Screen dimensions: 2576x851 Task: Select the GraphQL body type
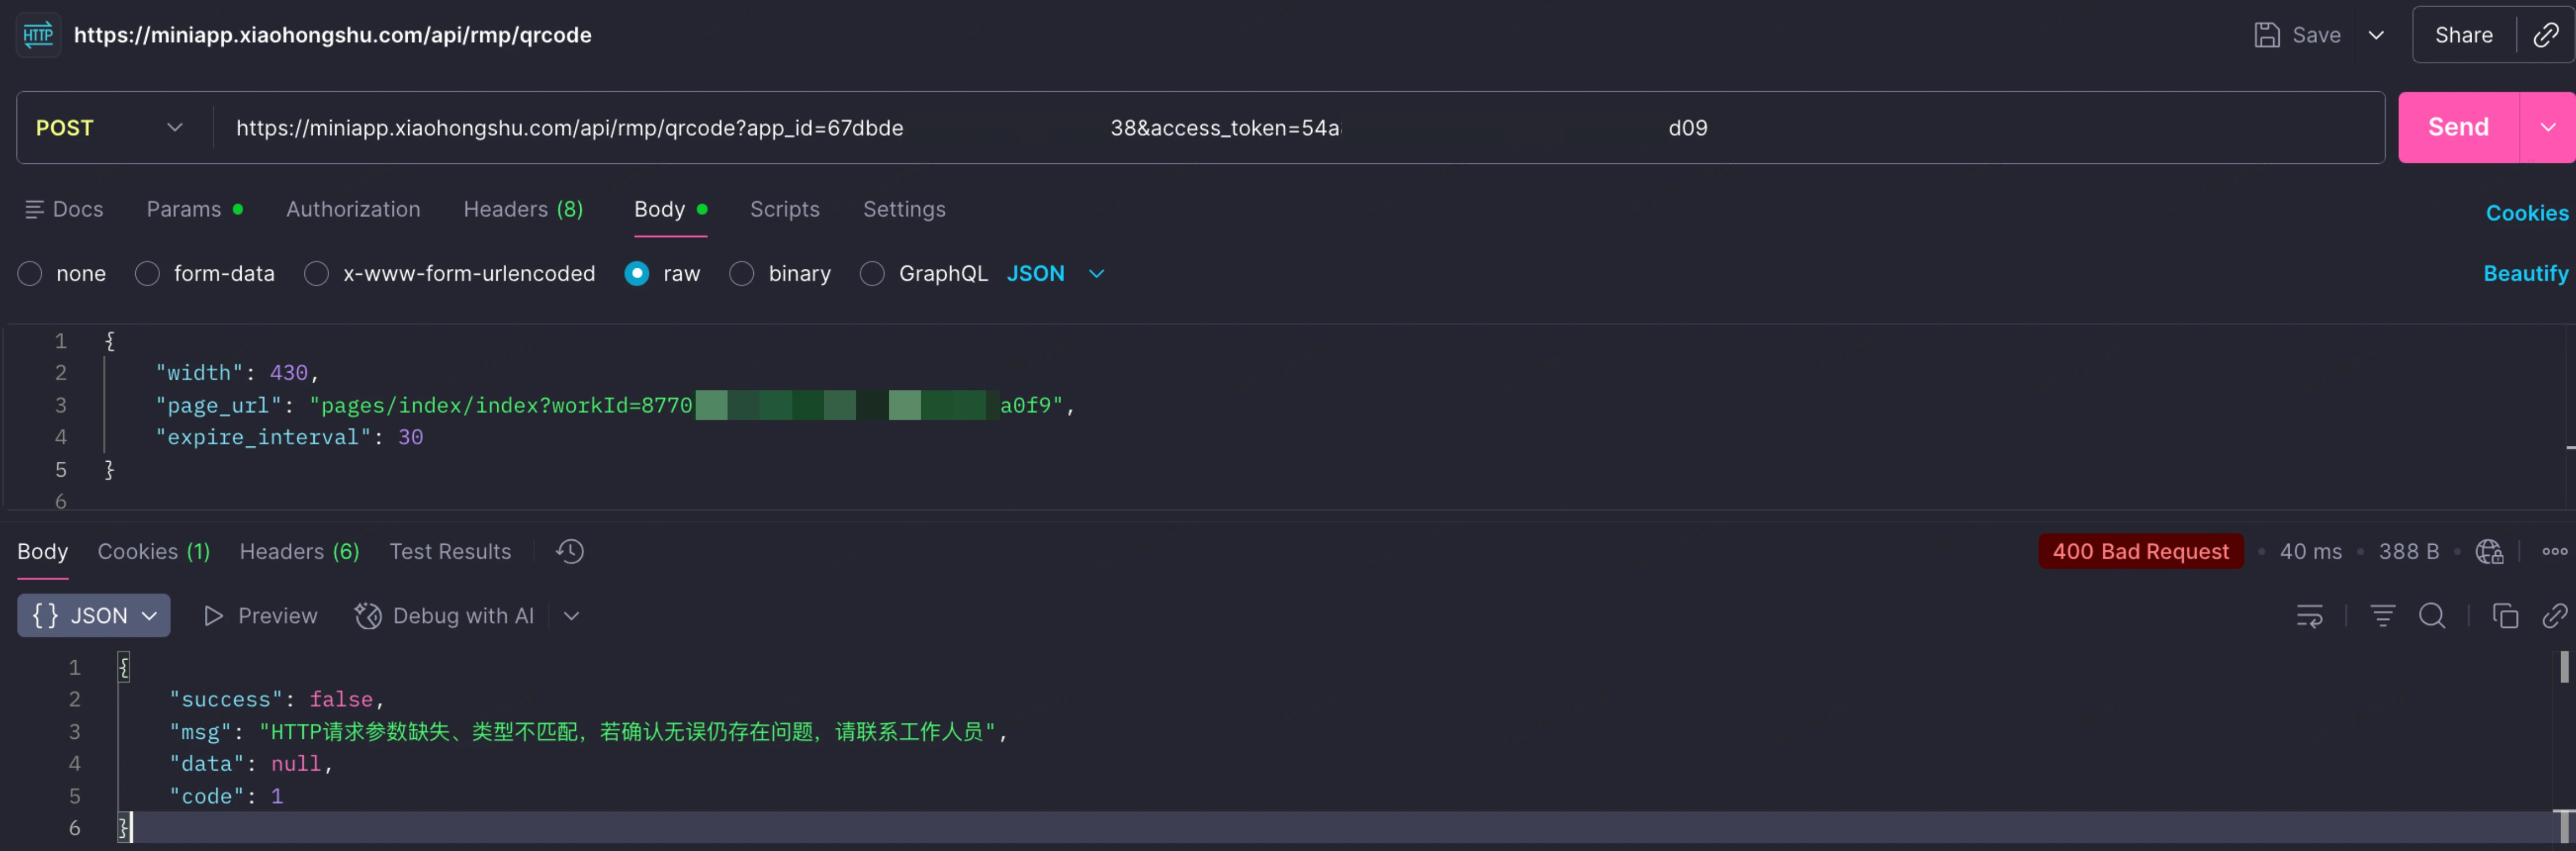[872, 274]
